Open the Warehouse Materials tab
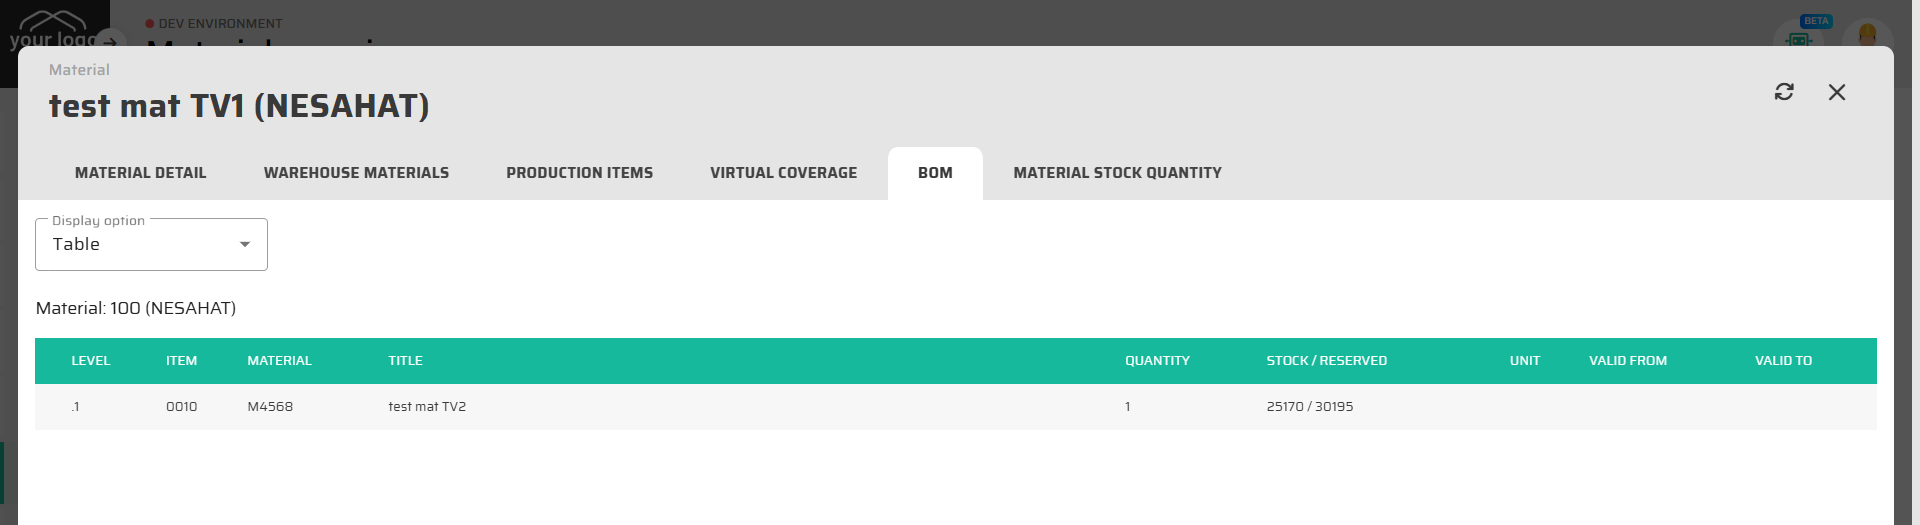This screenshot has width=1920, height=525. pyautogui.click(x=356, y=173)
